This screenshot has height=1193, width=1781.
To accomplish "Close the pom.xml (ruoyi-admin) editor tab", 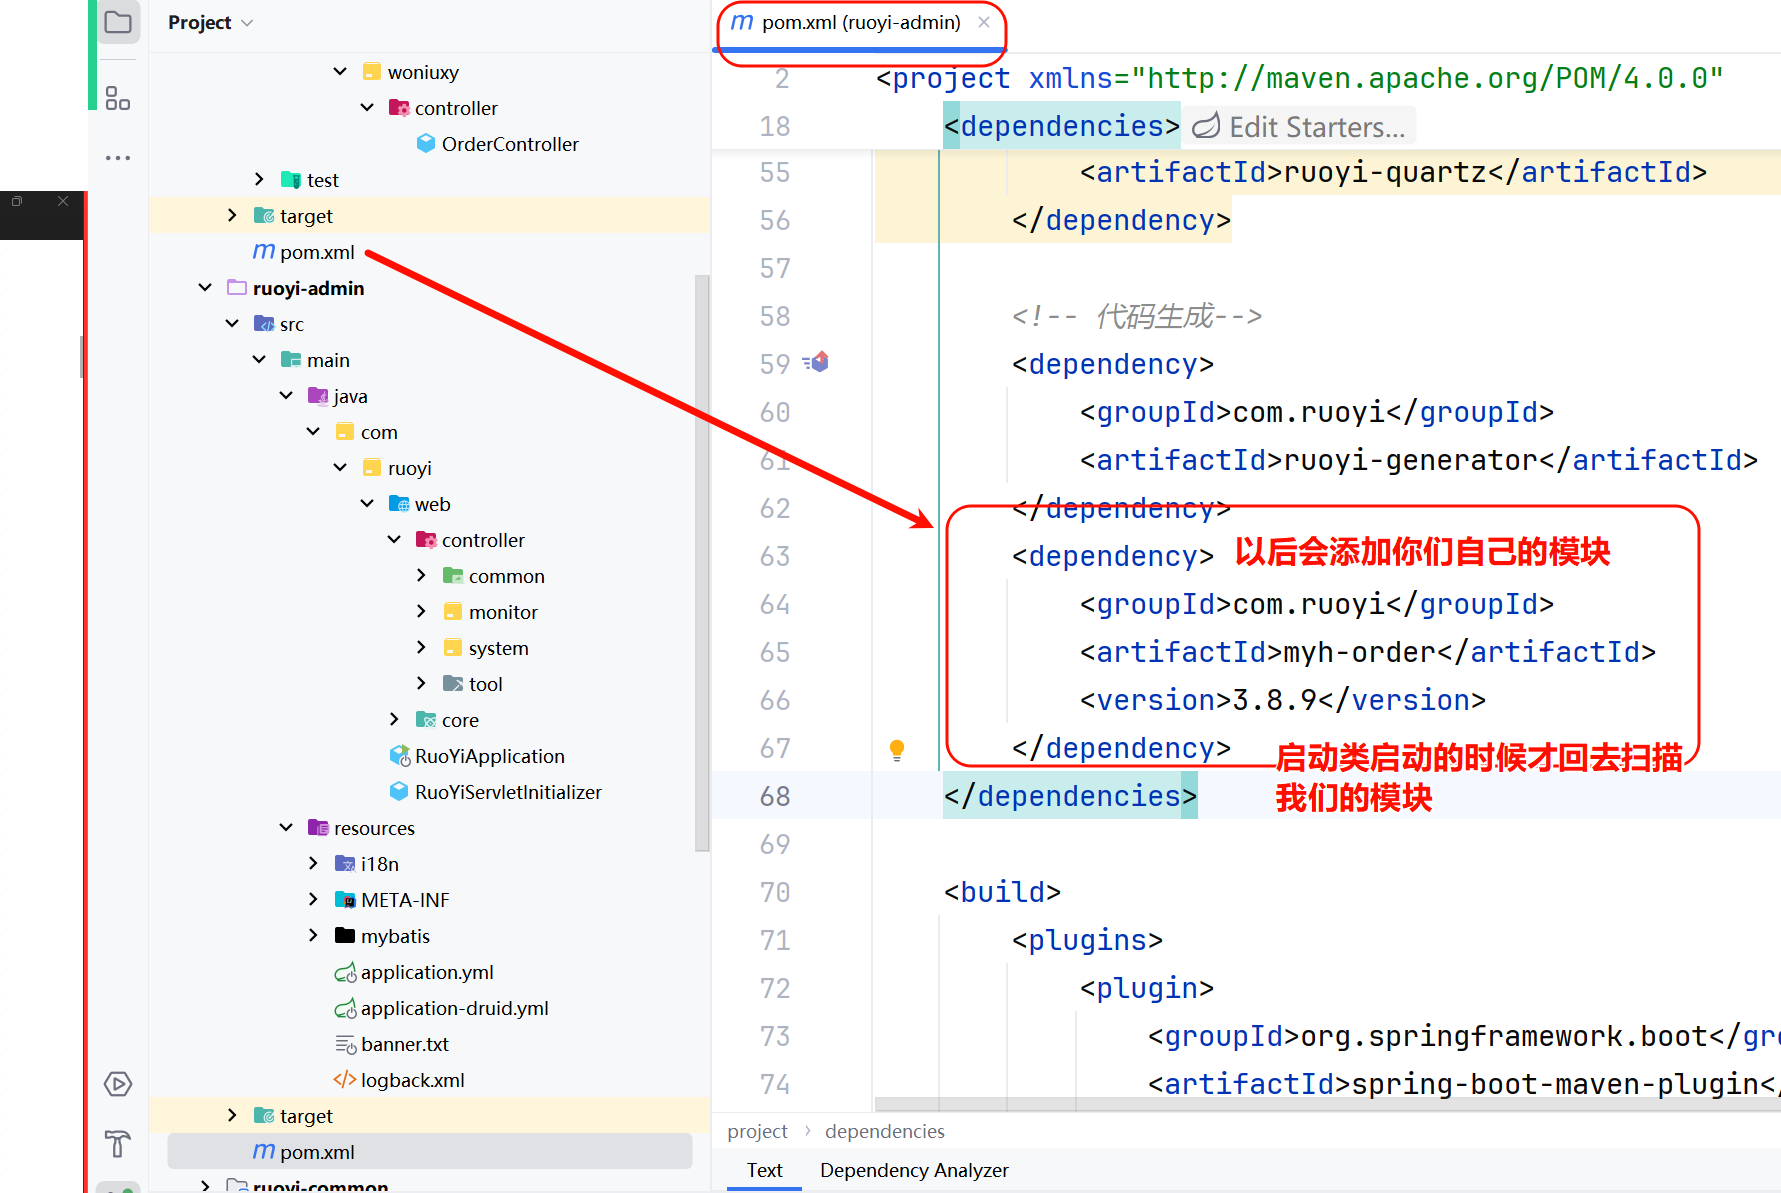I will (984, 22).
